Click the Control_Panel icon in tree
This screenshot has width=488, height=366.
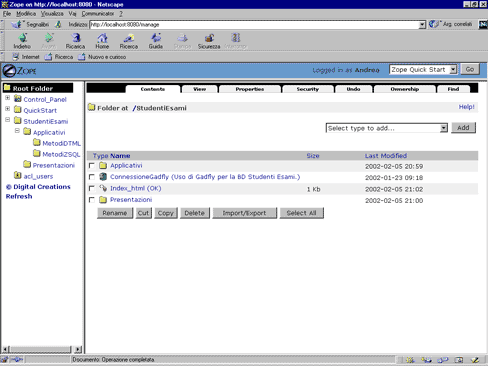[x=18, y=99]
